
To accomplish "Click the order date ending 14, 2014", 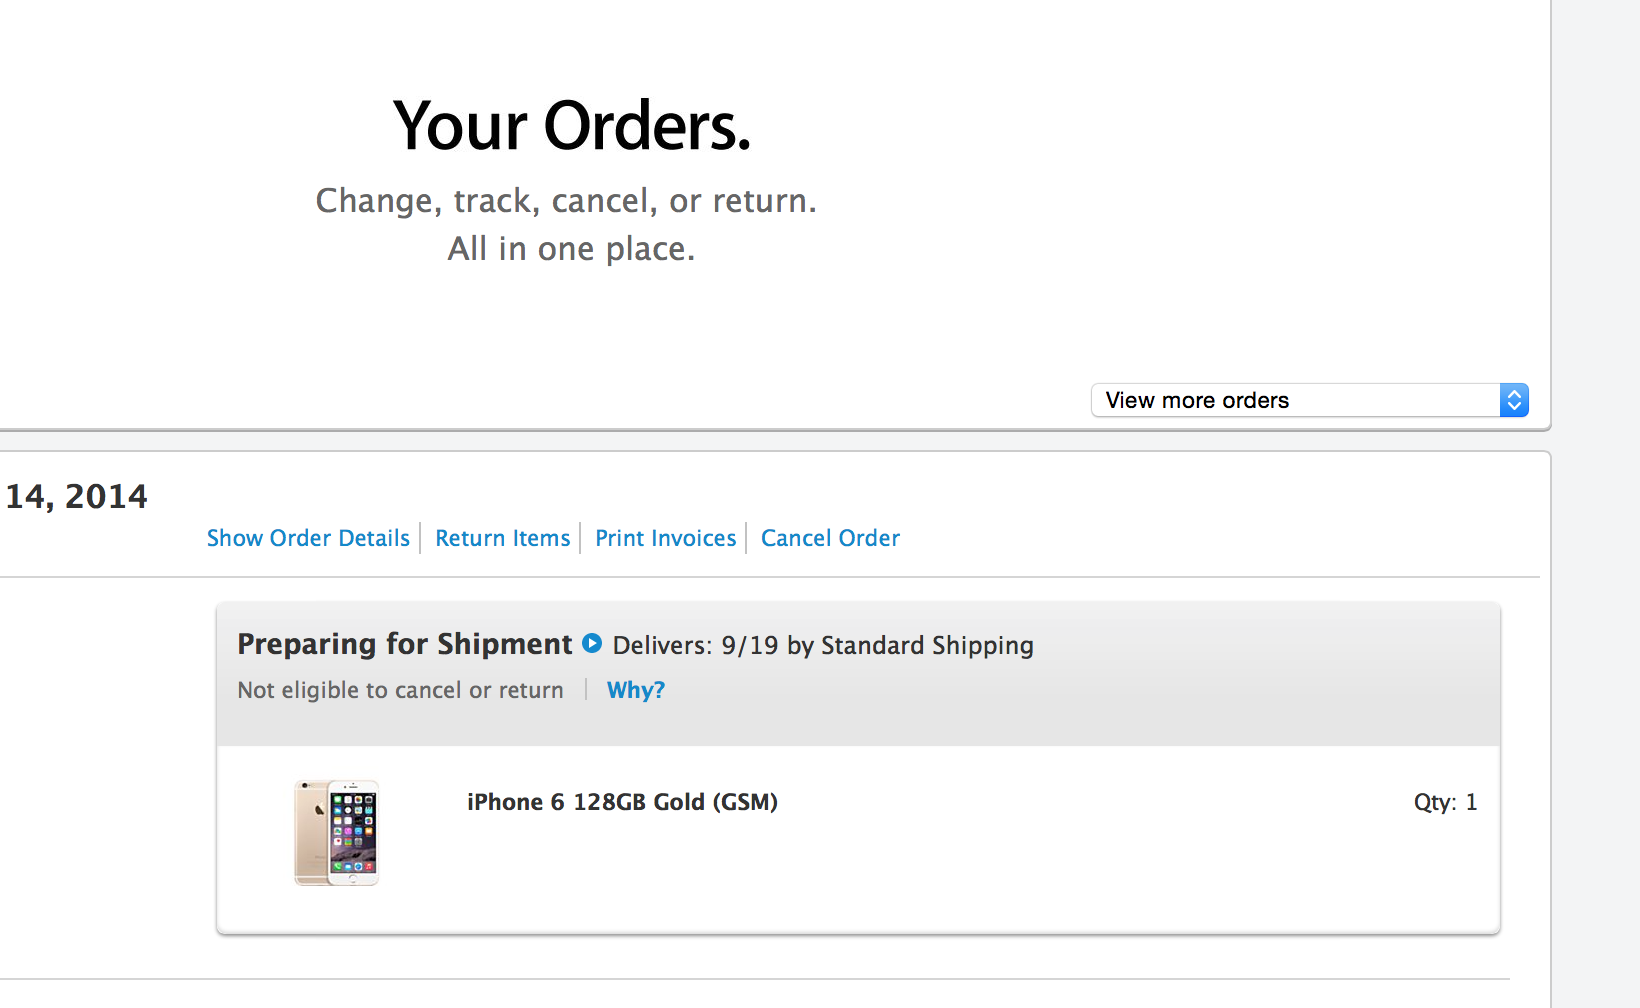I will 76,496.
